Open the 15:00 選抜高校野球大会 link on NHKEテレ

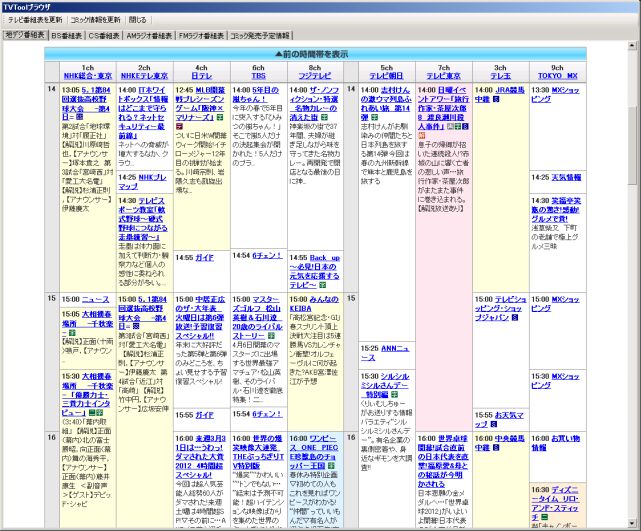click(143, 313)
